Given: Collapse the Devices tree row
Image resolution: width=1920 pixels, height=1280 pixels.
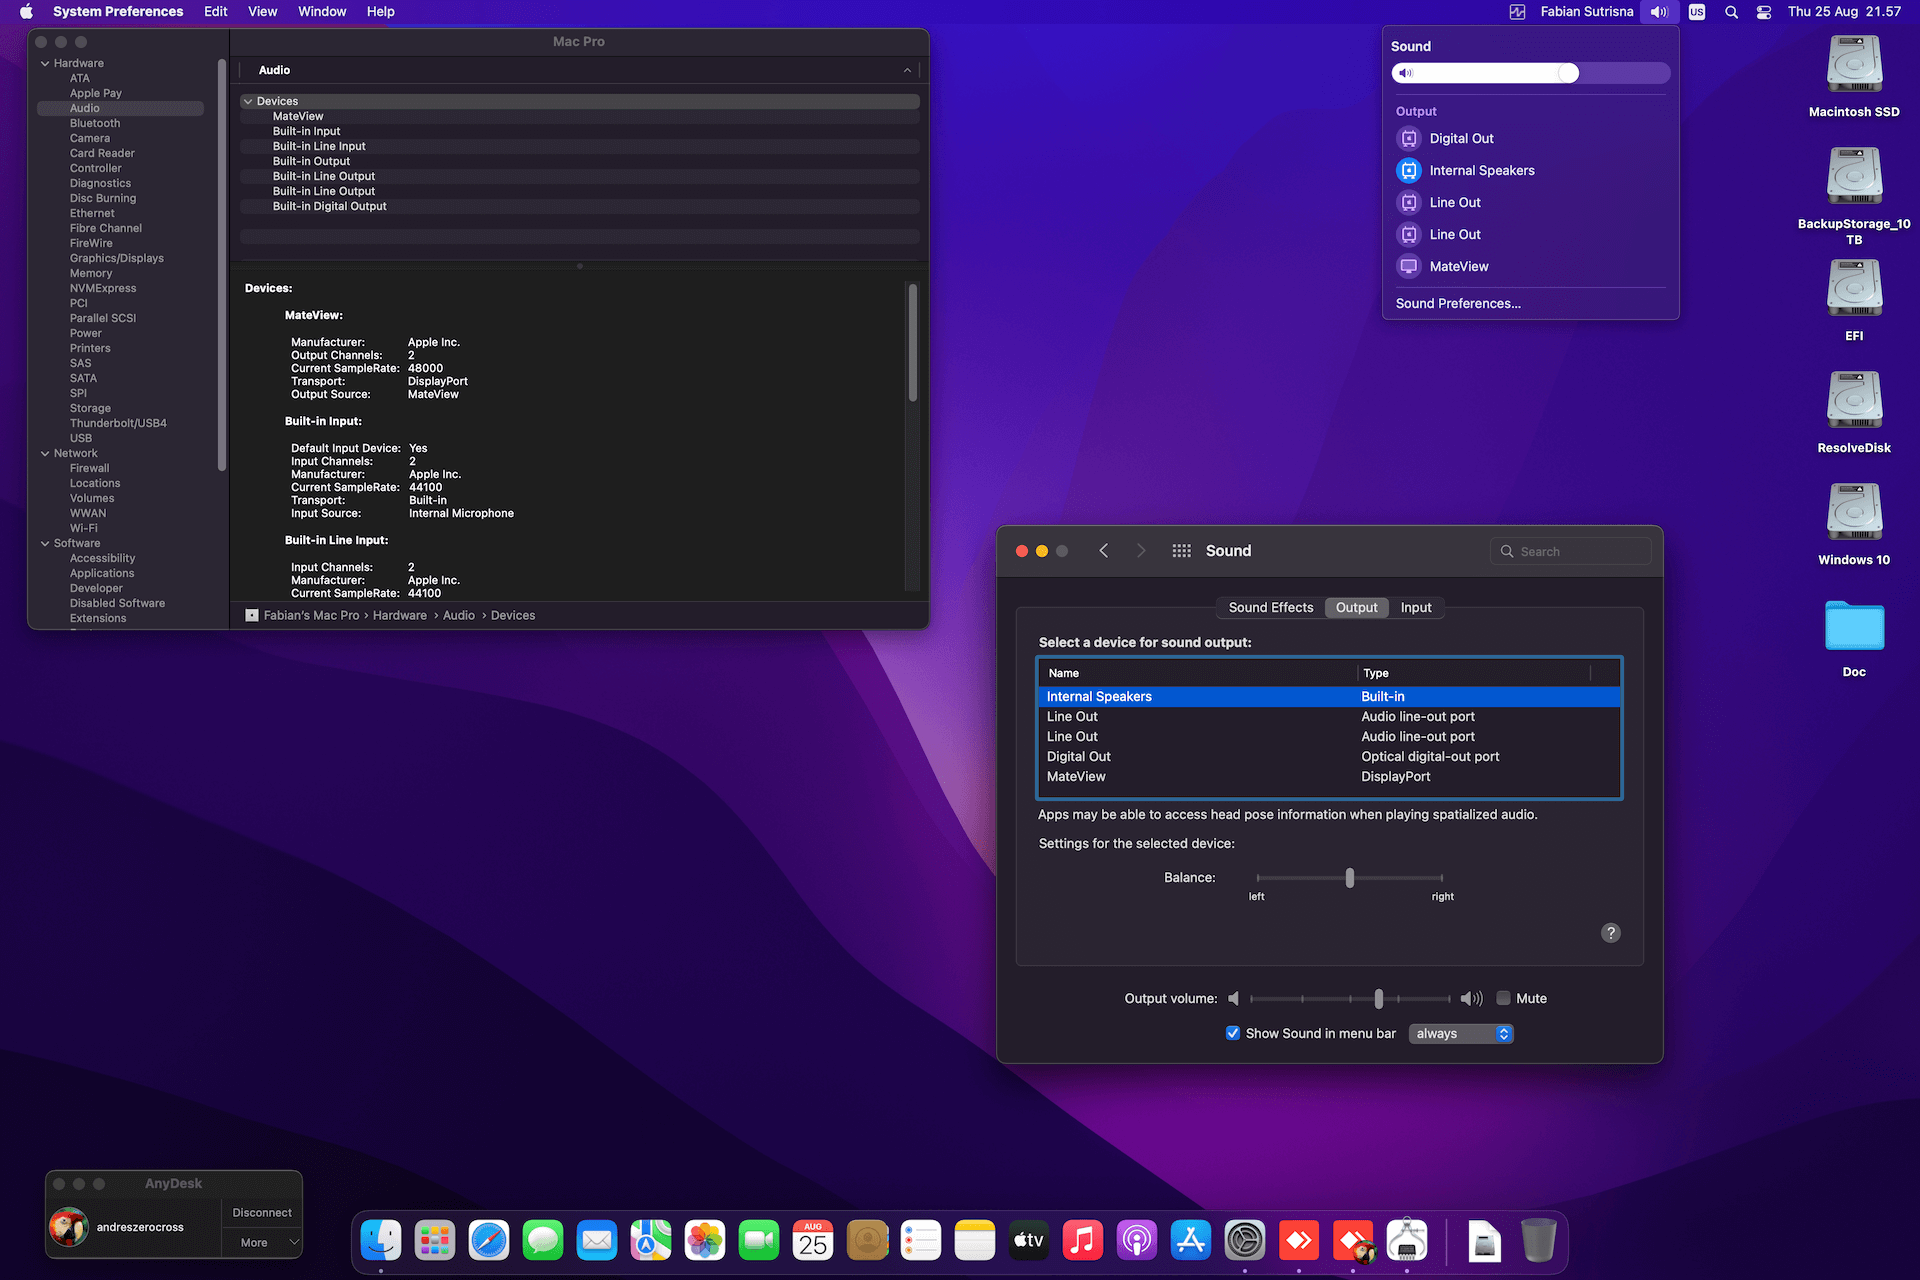Looking at the screenshot, I should [248, 101].
